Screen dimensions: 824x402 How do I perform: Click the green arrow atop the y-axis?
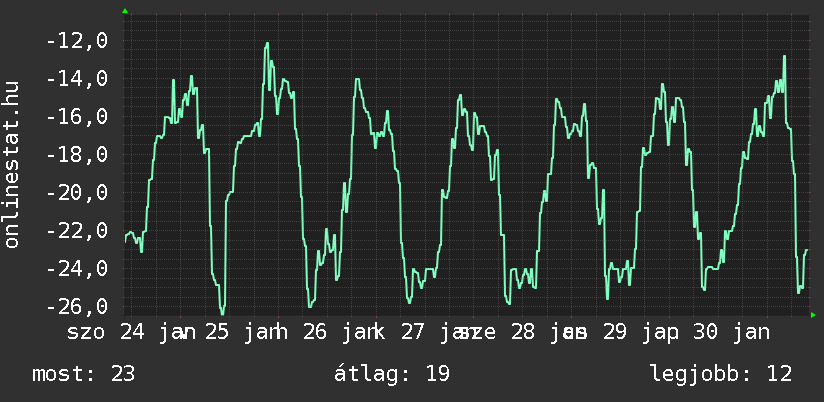[124, 11]
